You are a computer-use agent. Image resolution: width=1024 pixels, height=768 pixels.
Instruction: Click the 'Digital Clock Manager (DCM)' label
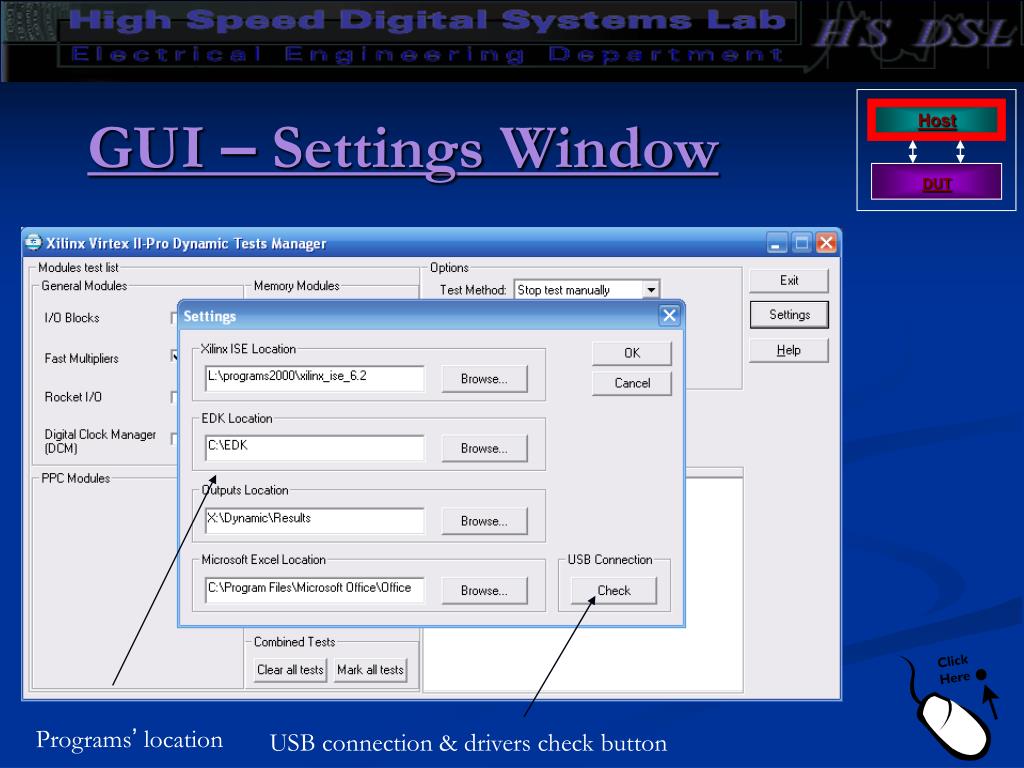click(x=100, y=441)
